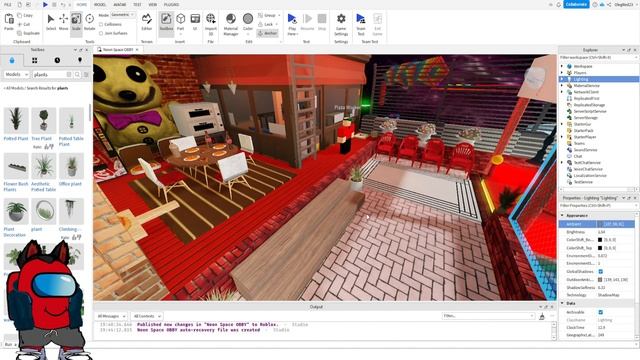This screenshot has width=640, height=360.
Task: Expand the TextChatService node in Explorer
Action: 562,162
